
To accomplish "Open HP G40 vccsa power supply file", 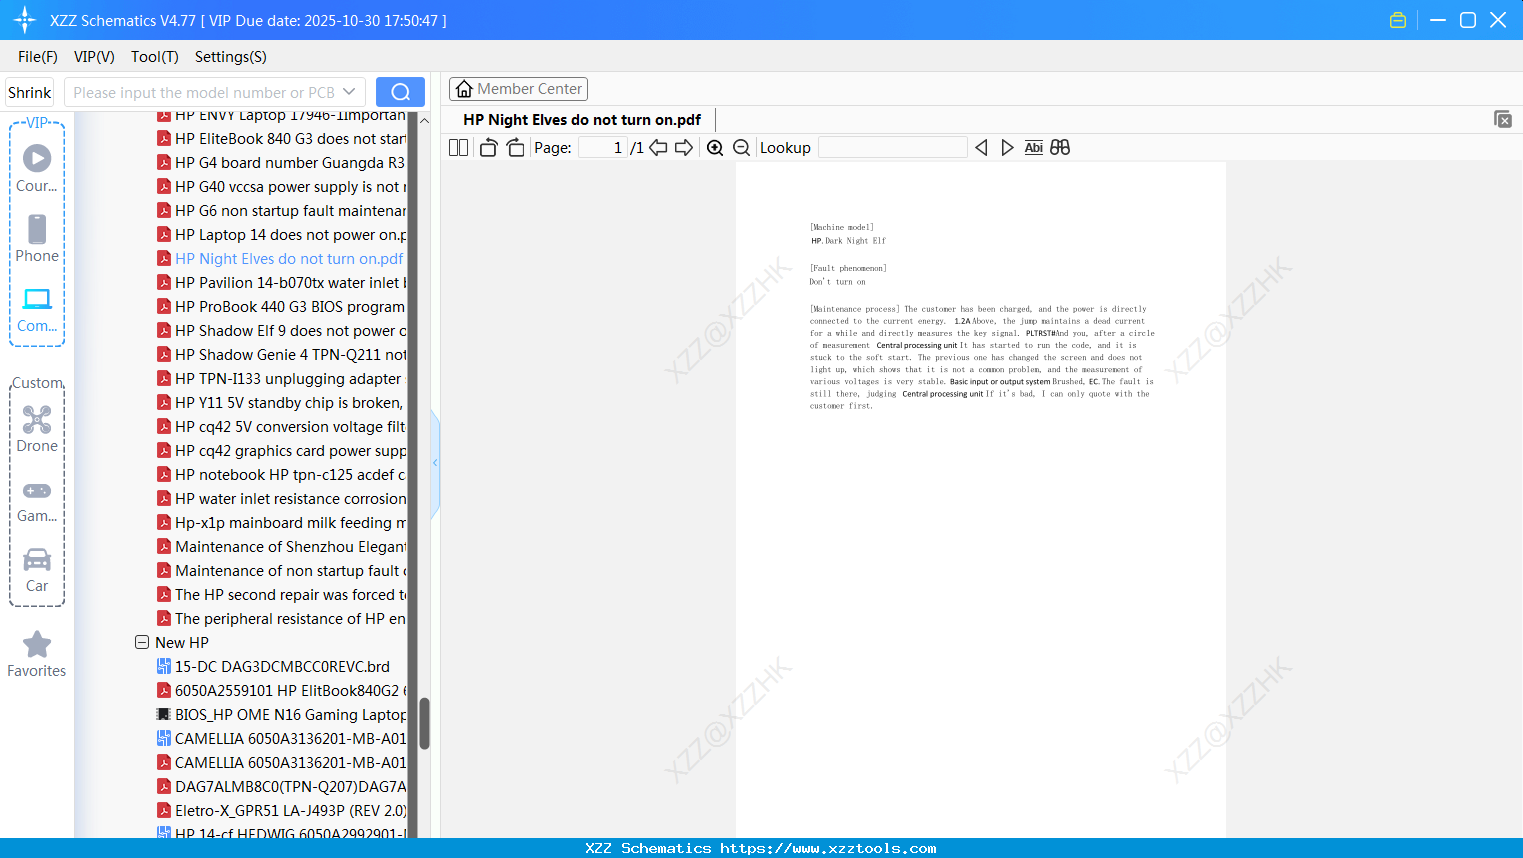I will (x=282, y=187).
